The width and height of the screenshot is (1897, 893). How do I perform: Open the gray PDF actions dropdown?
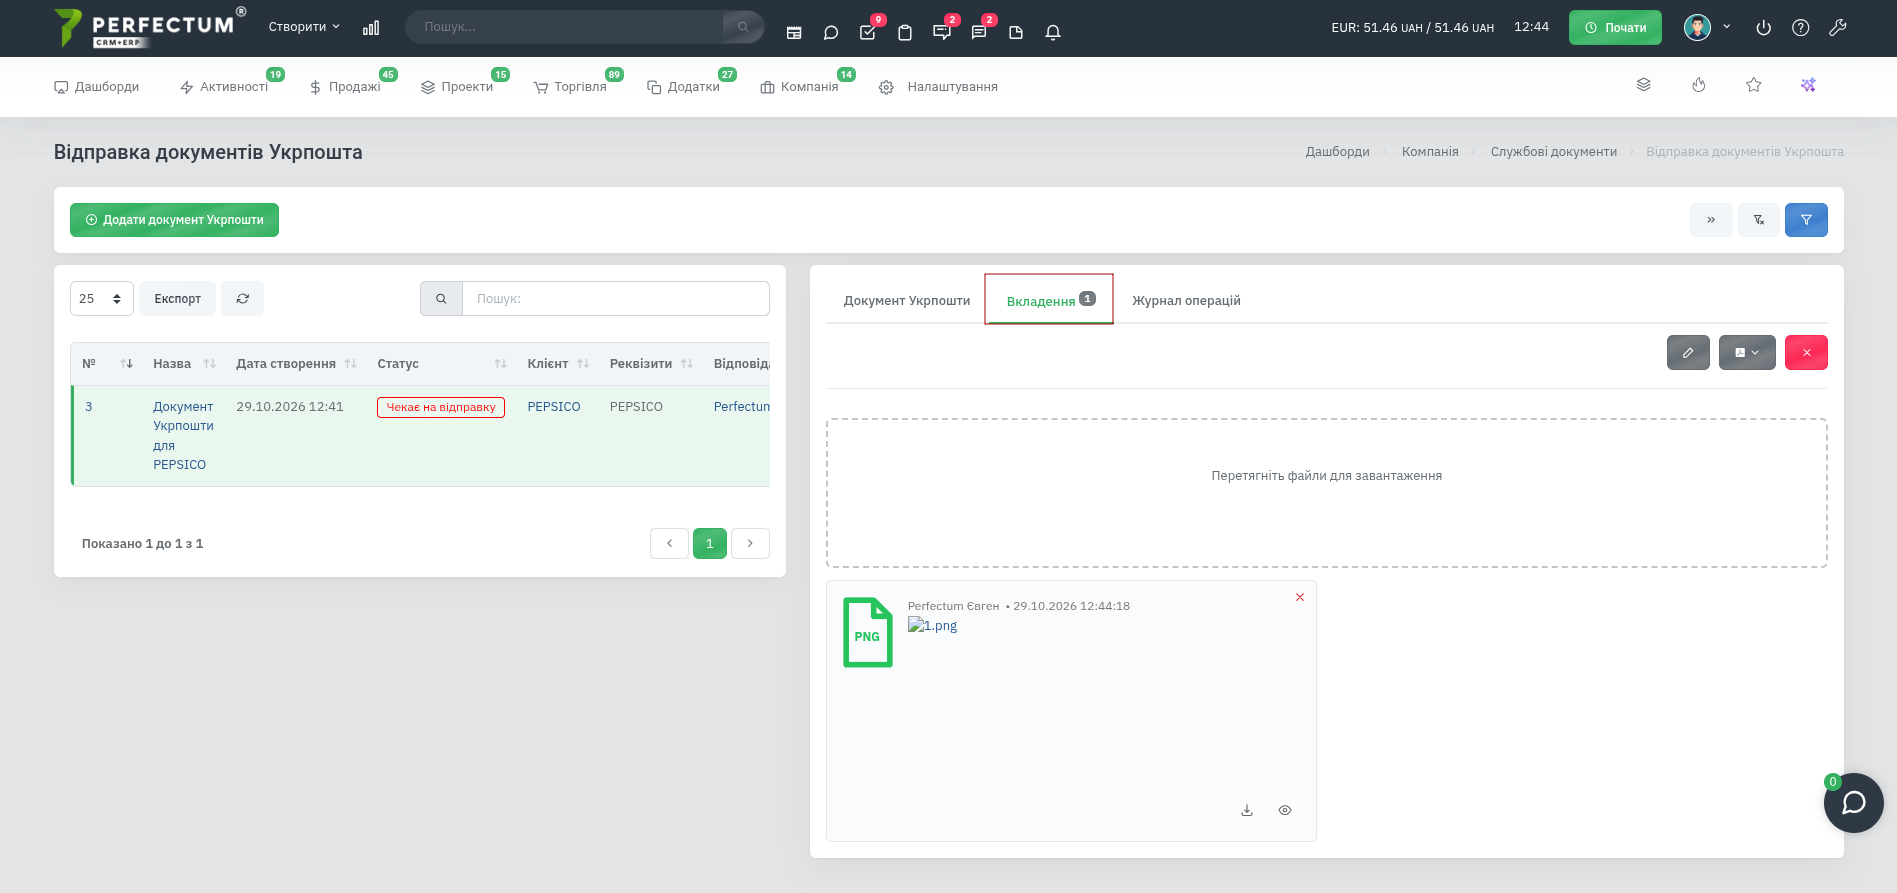pyautogui.click(x=1747, y=352)
